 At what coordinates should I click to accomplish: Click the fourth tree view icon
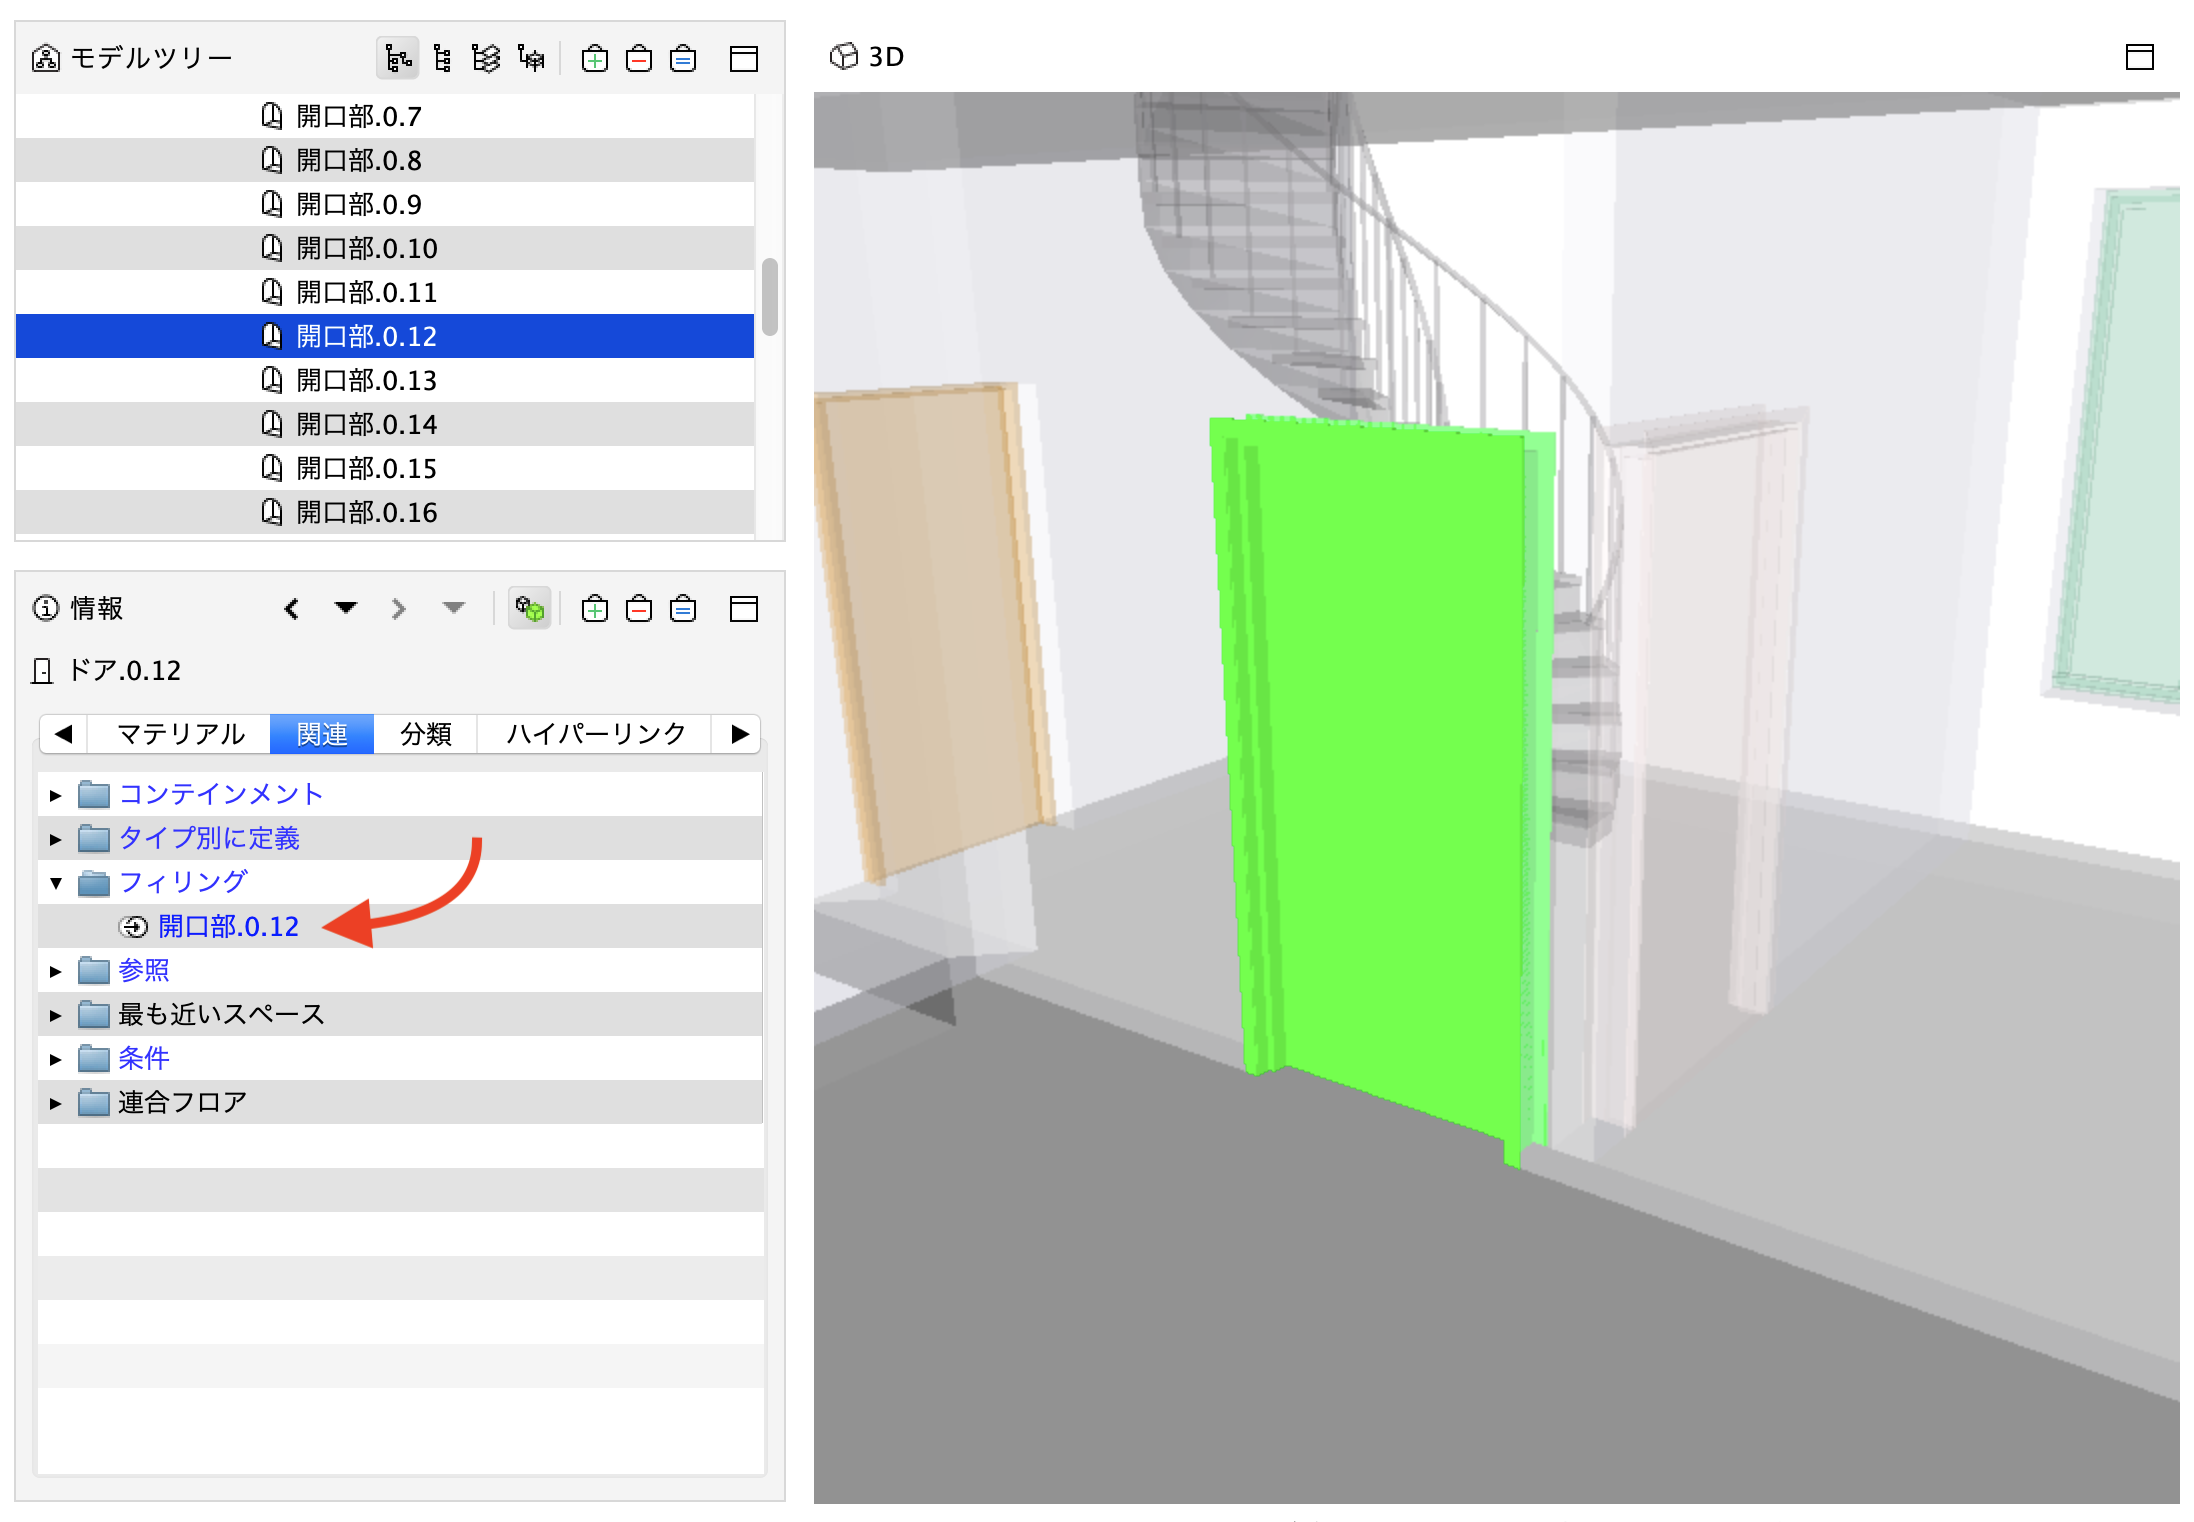click(531, 59)
